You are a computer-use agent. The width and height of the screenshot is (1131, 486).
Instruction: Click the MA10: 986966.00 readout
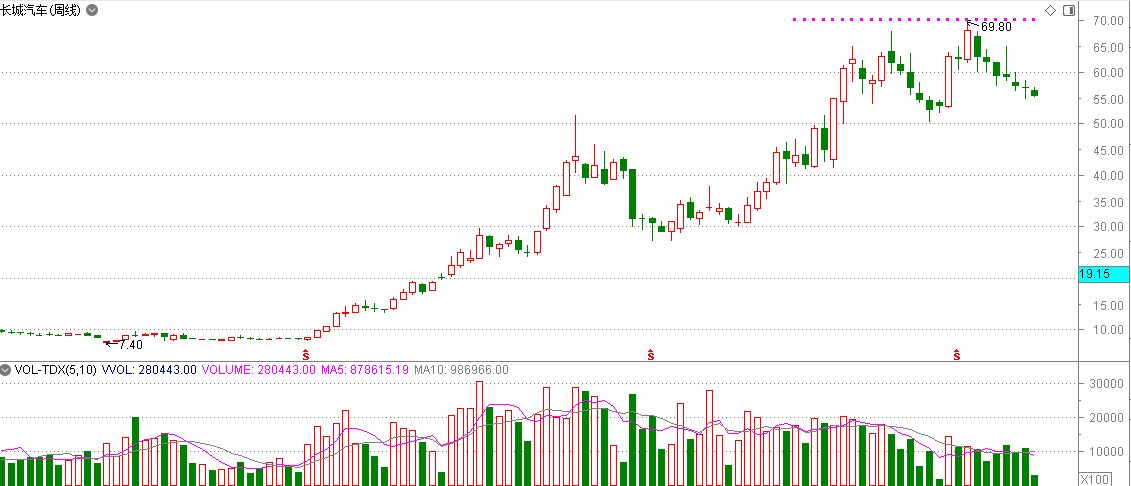462,370
